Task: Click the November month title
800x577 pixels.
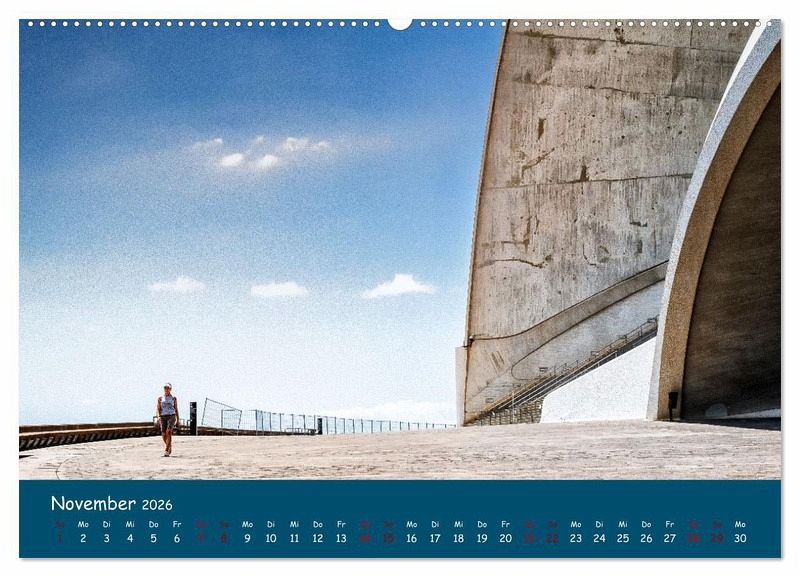Action: [93, 504]
